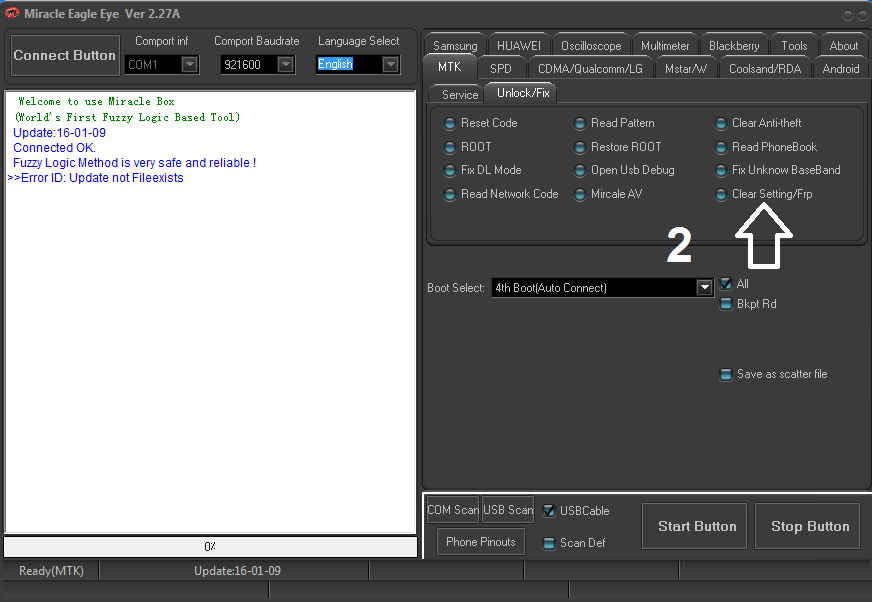Uncheck the All checkbox
Viewport: 872px width, 602px height.
[x=726, y=284]
